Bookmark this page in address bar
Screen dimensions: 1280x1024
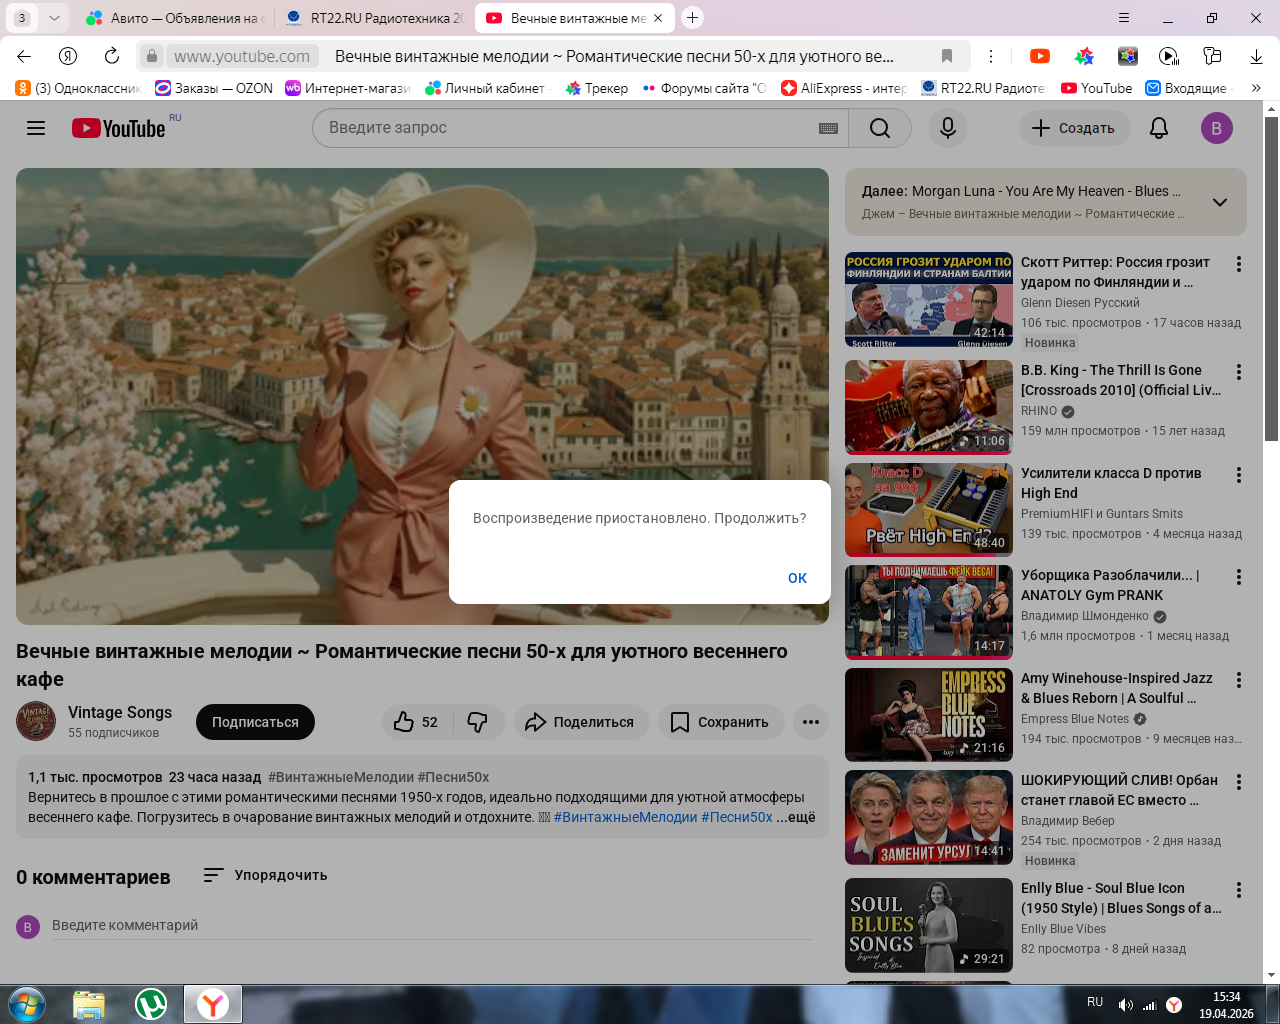[x=947, y=56]
